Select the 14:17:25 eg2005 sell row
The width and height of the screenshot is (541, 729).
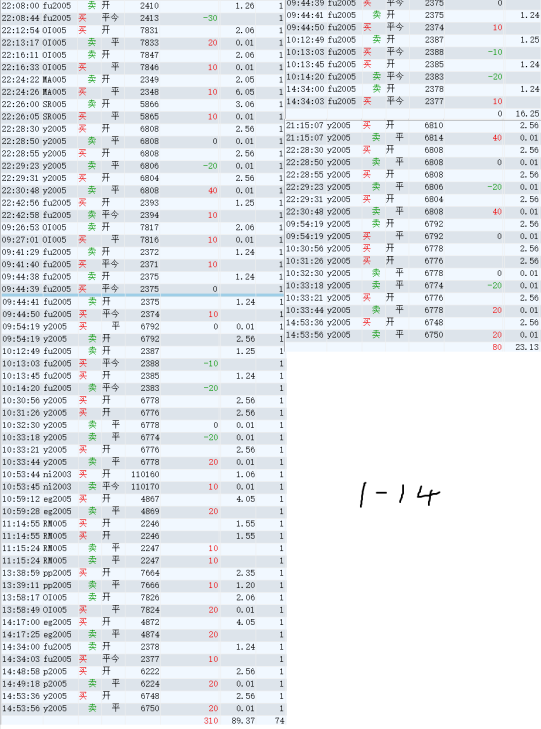pos(143,634)
